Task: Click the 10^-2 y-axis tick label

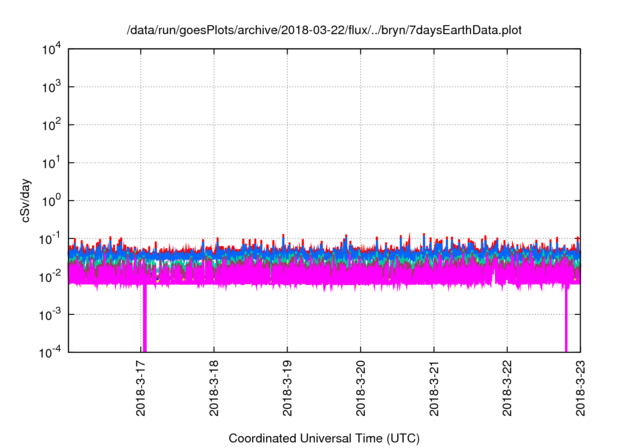Action: click(x=50, y=277)
